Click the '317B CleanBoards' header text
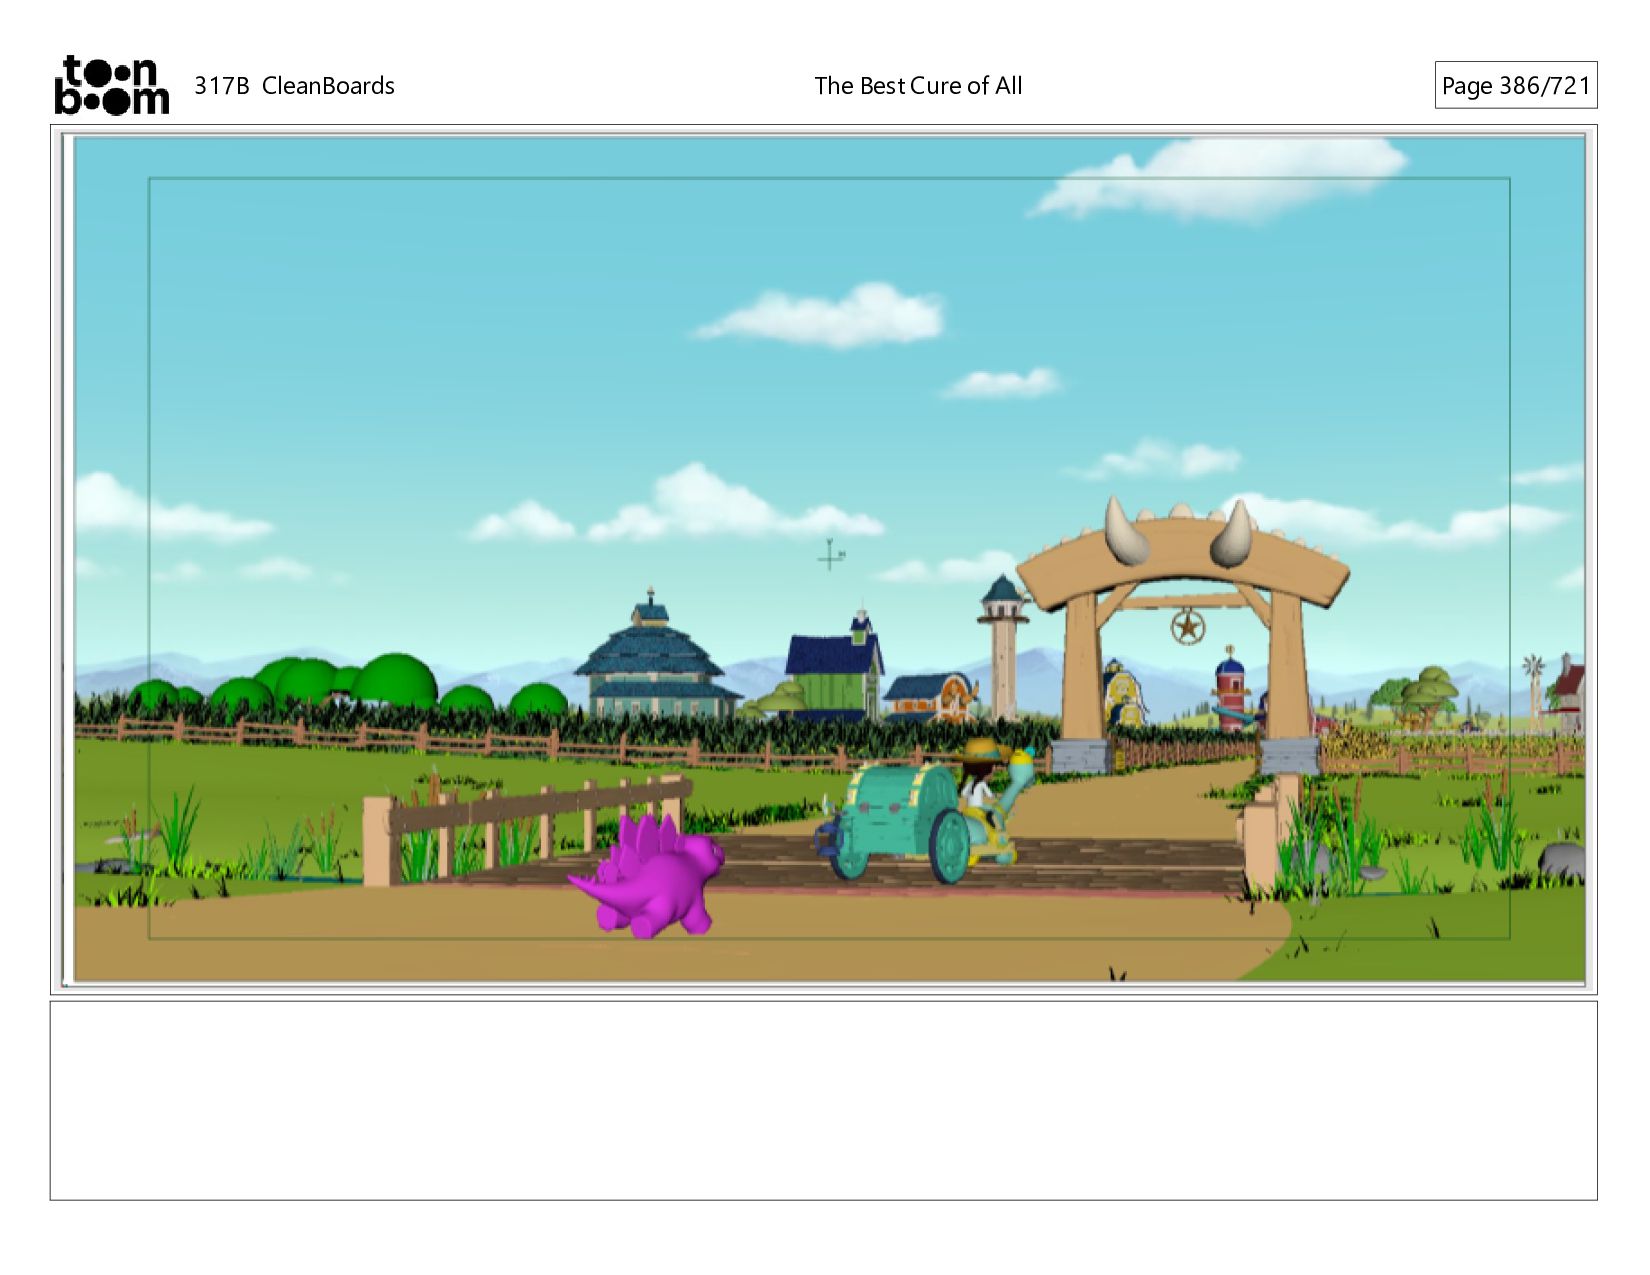The image size is (1650, 1275). click(x=294, y=86)
